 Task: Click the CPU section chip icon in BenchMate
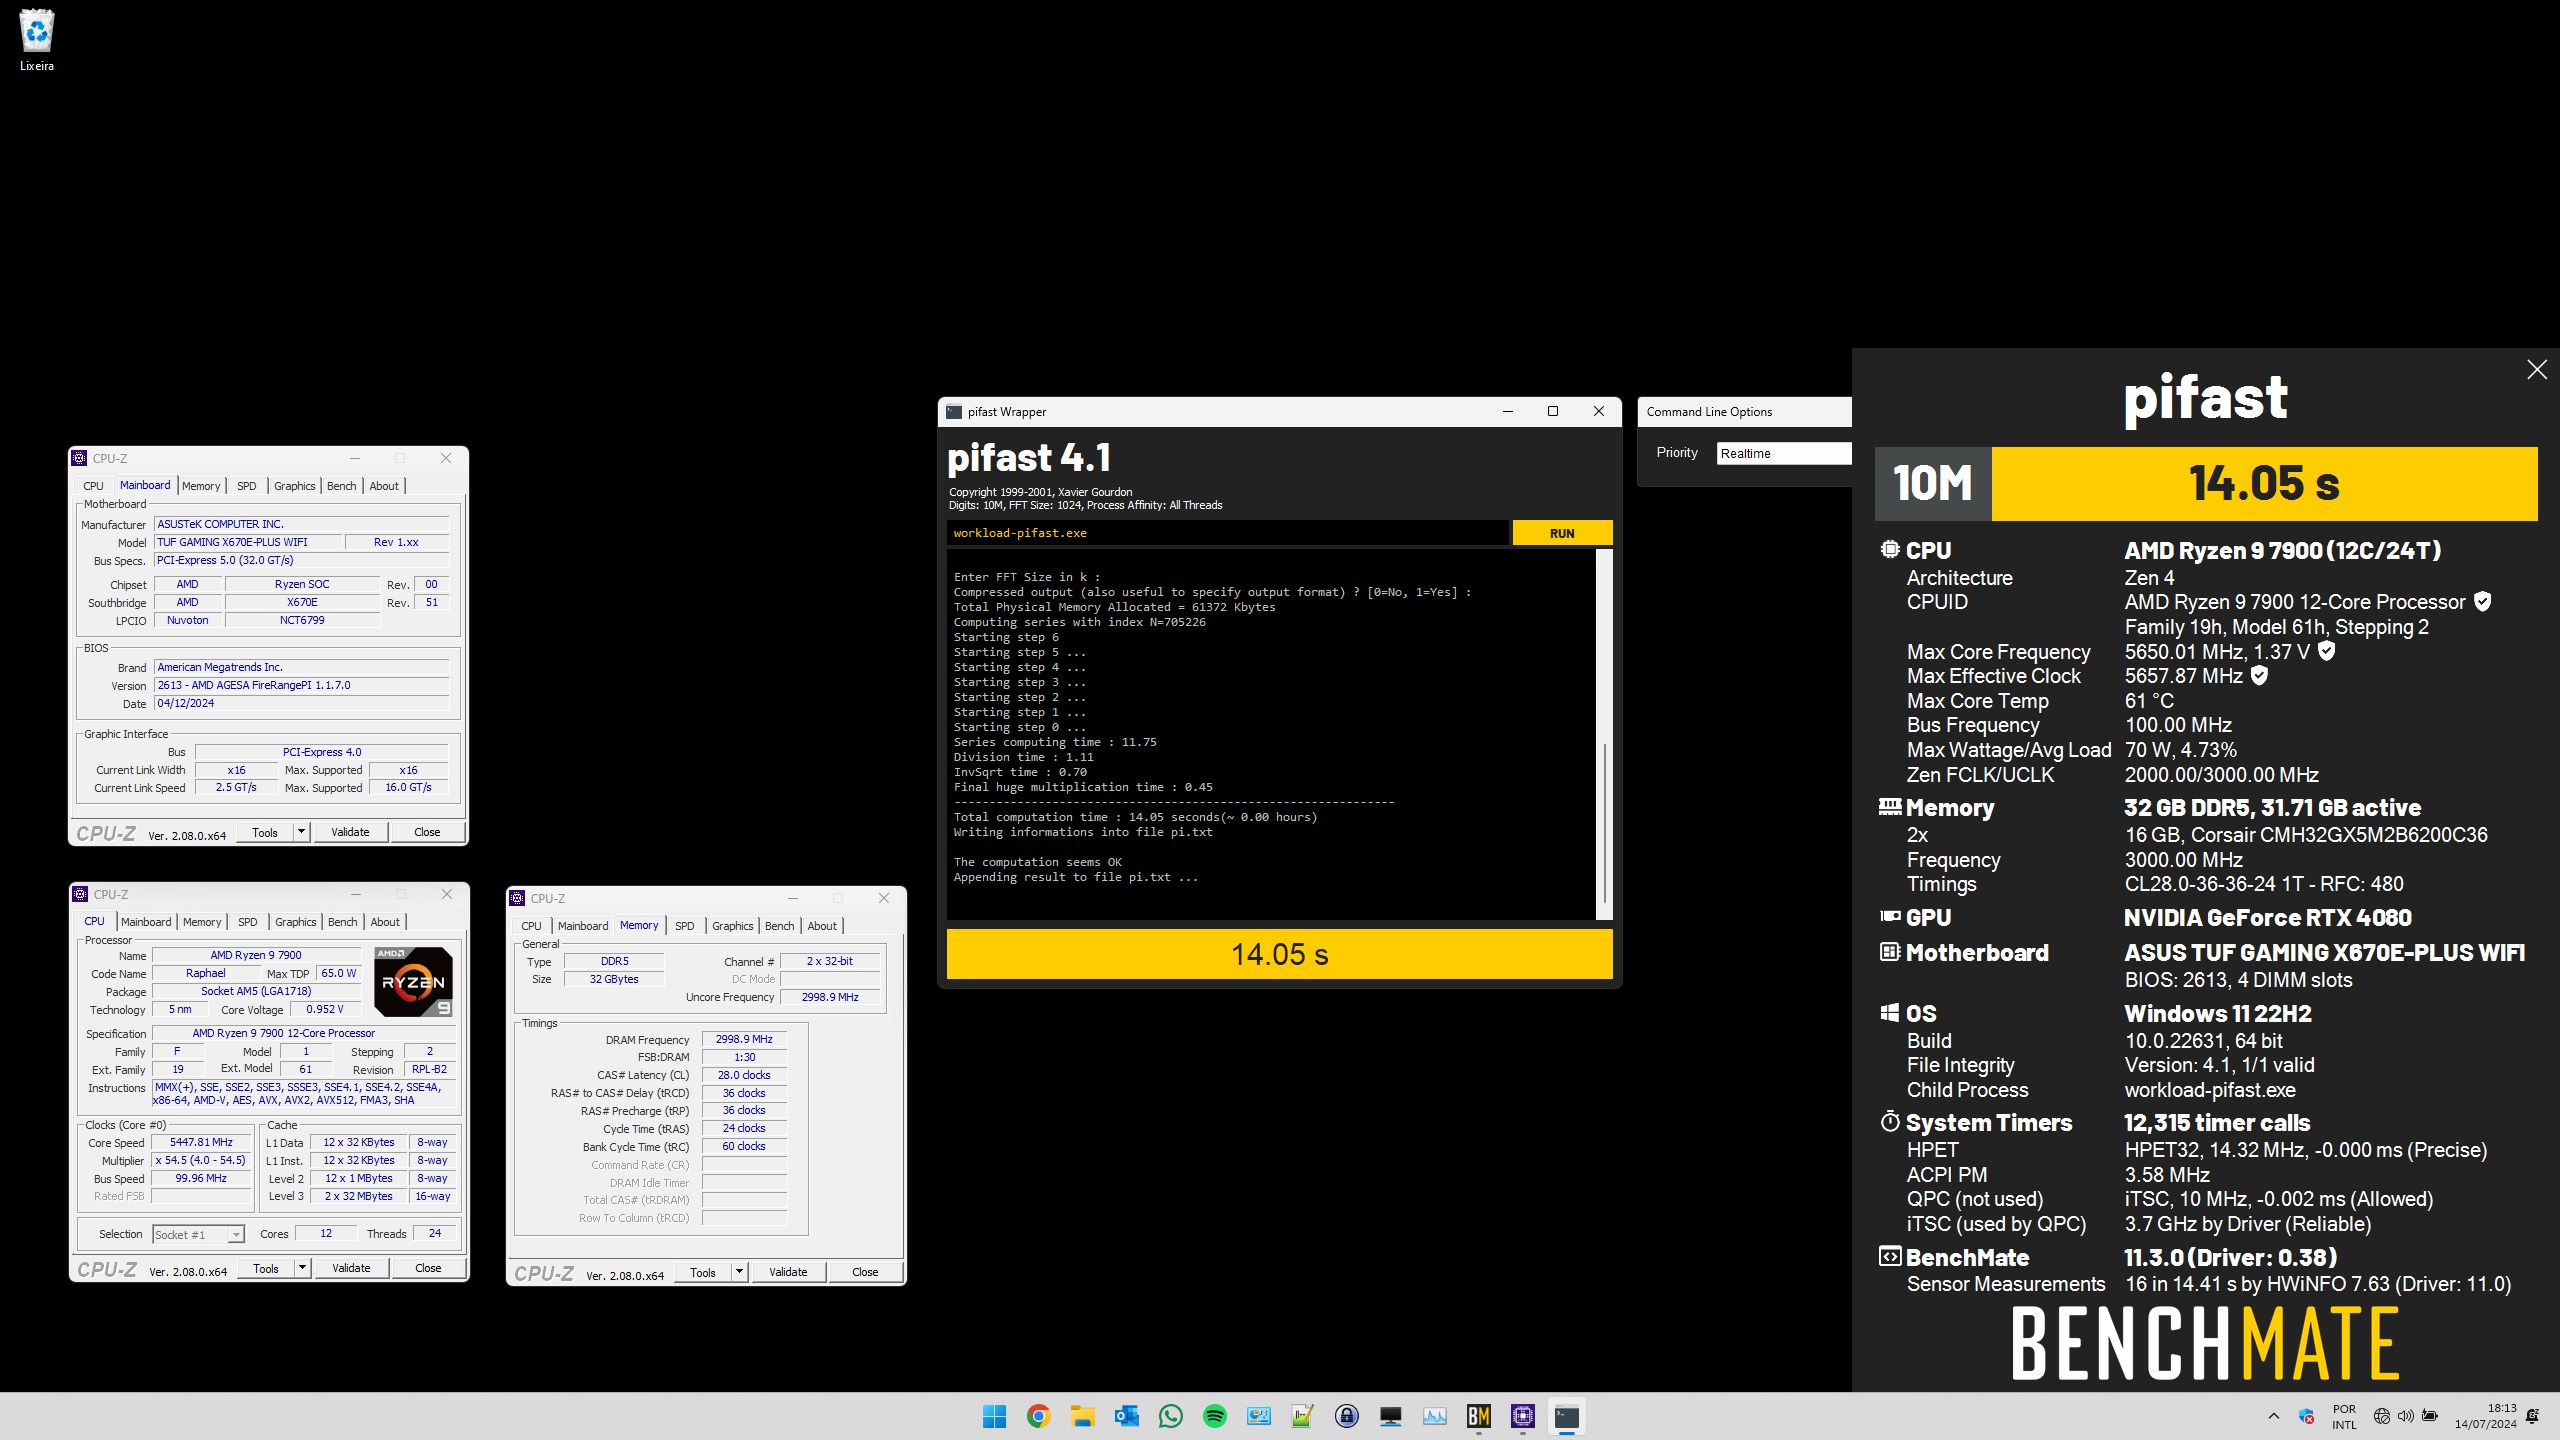(1890, 549)
